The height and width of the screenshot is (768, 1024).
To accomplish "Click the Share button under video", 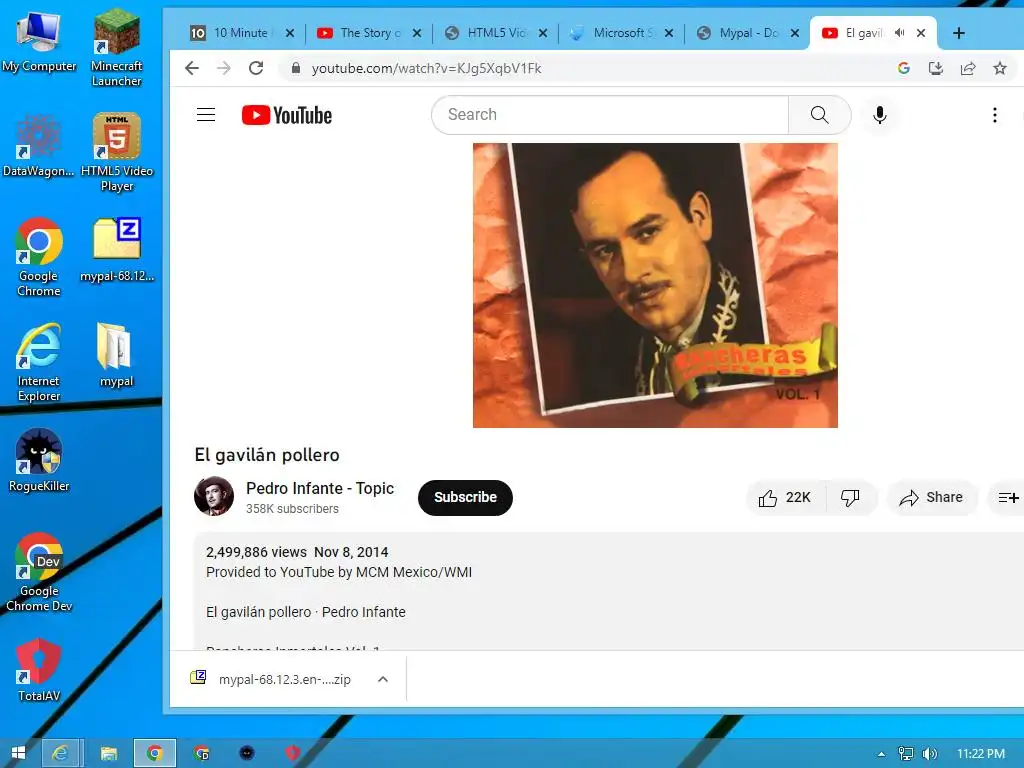I will [932, 498].
